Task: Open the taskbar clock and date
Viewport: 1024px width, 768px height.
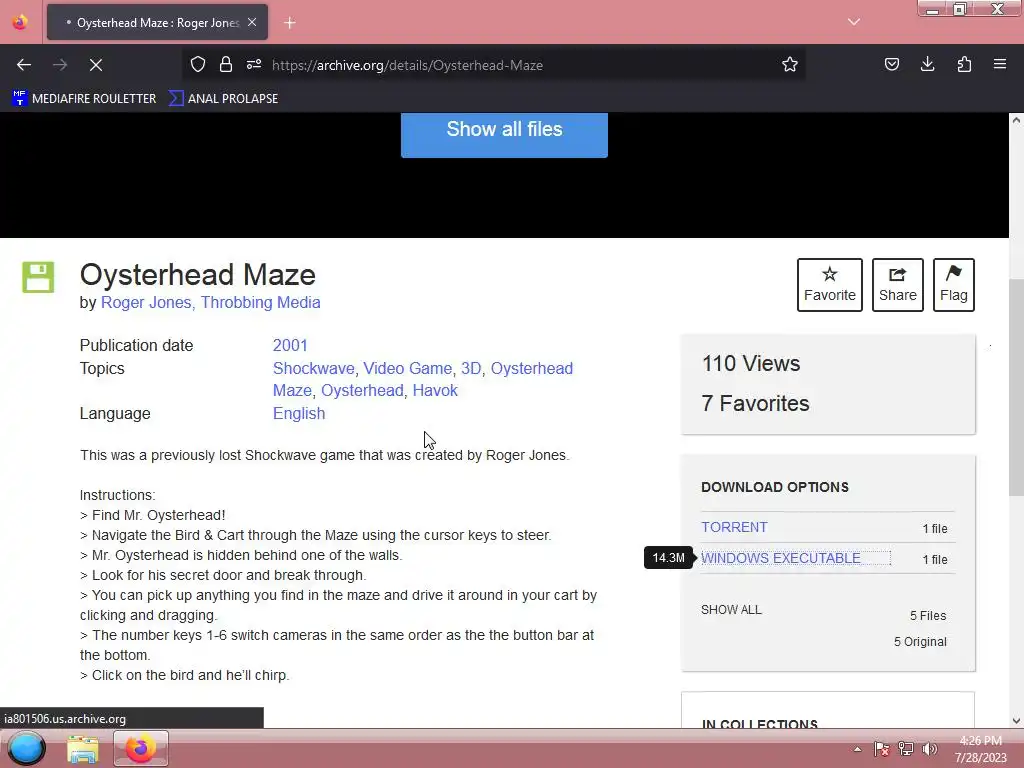Action: click(981, 749)
